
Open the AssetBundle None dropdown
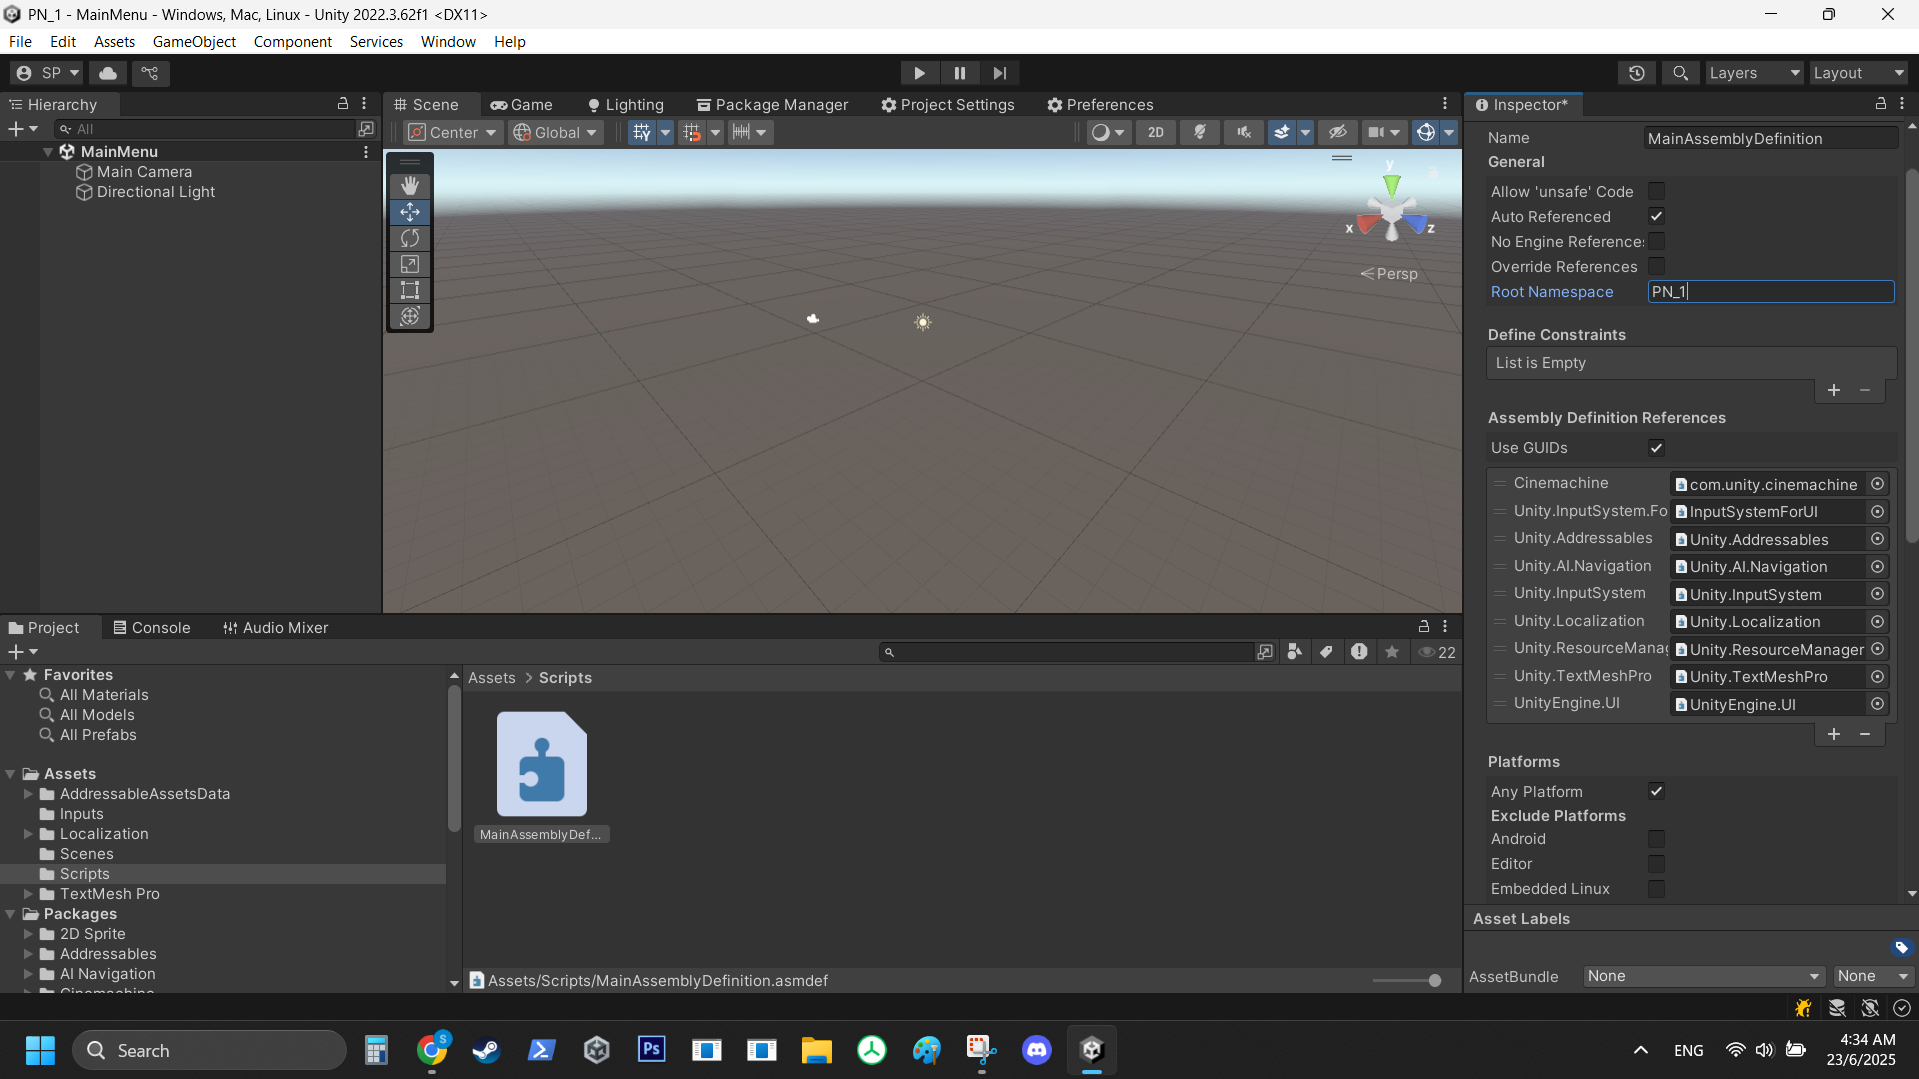click(x=1704, y=976)
